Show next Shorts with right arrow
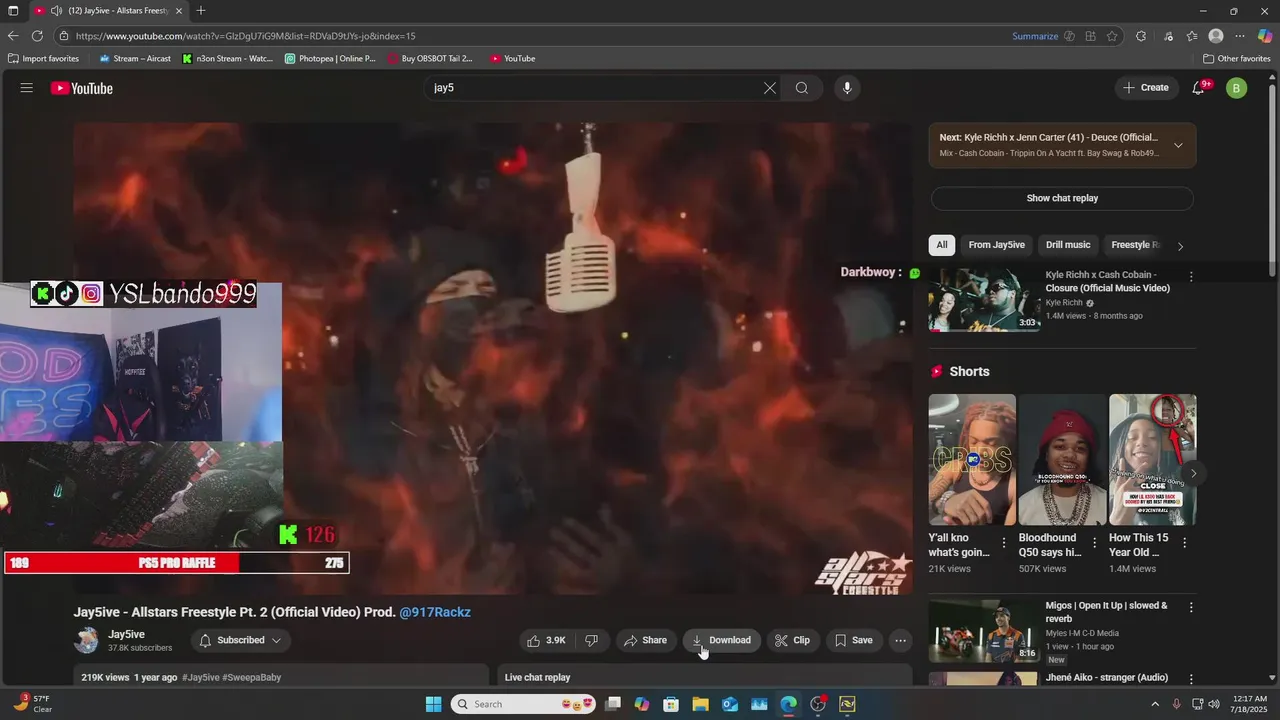 coord(1193,474)
